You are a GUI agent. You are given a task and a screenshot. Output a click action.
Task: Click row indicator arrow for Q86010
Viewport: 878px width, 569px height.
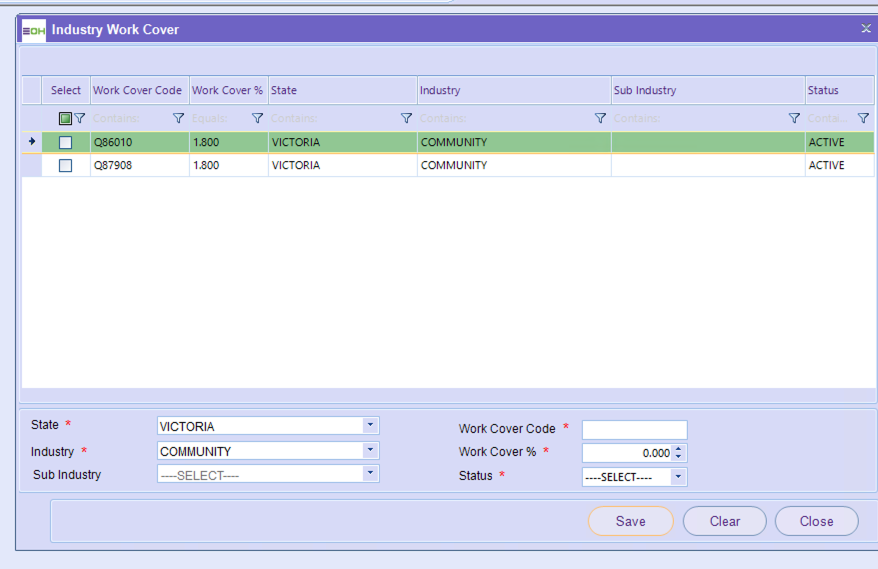[32, 142]
